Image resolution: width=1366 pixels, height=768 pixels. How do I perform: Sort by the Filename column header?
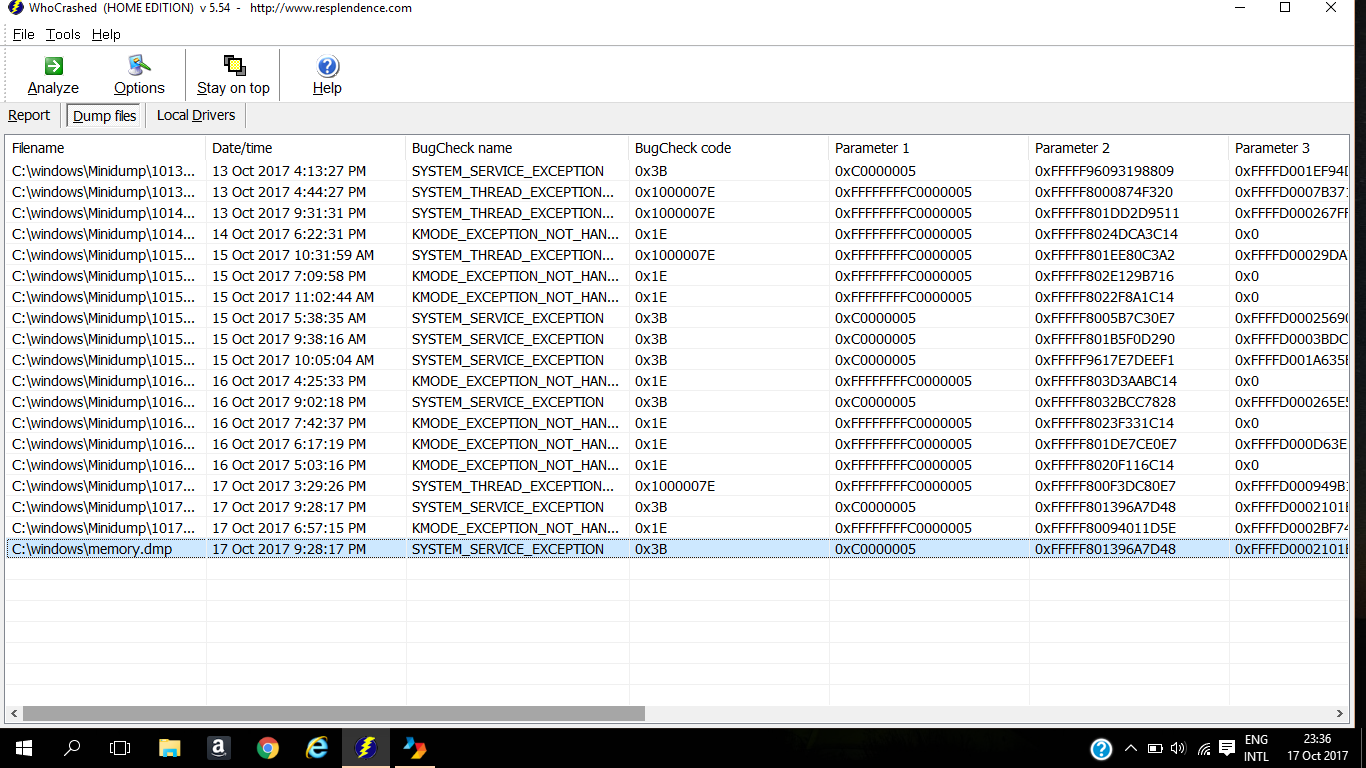pyautogui.click(x=106, y=148)
